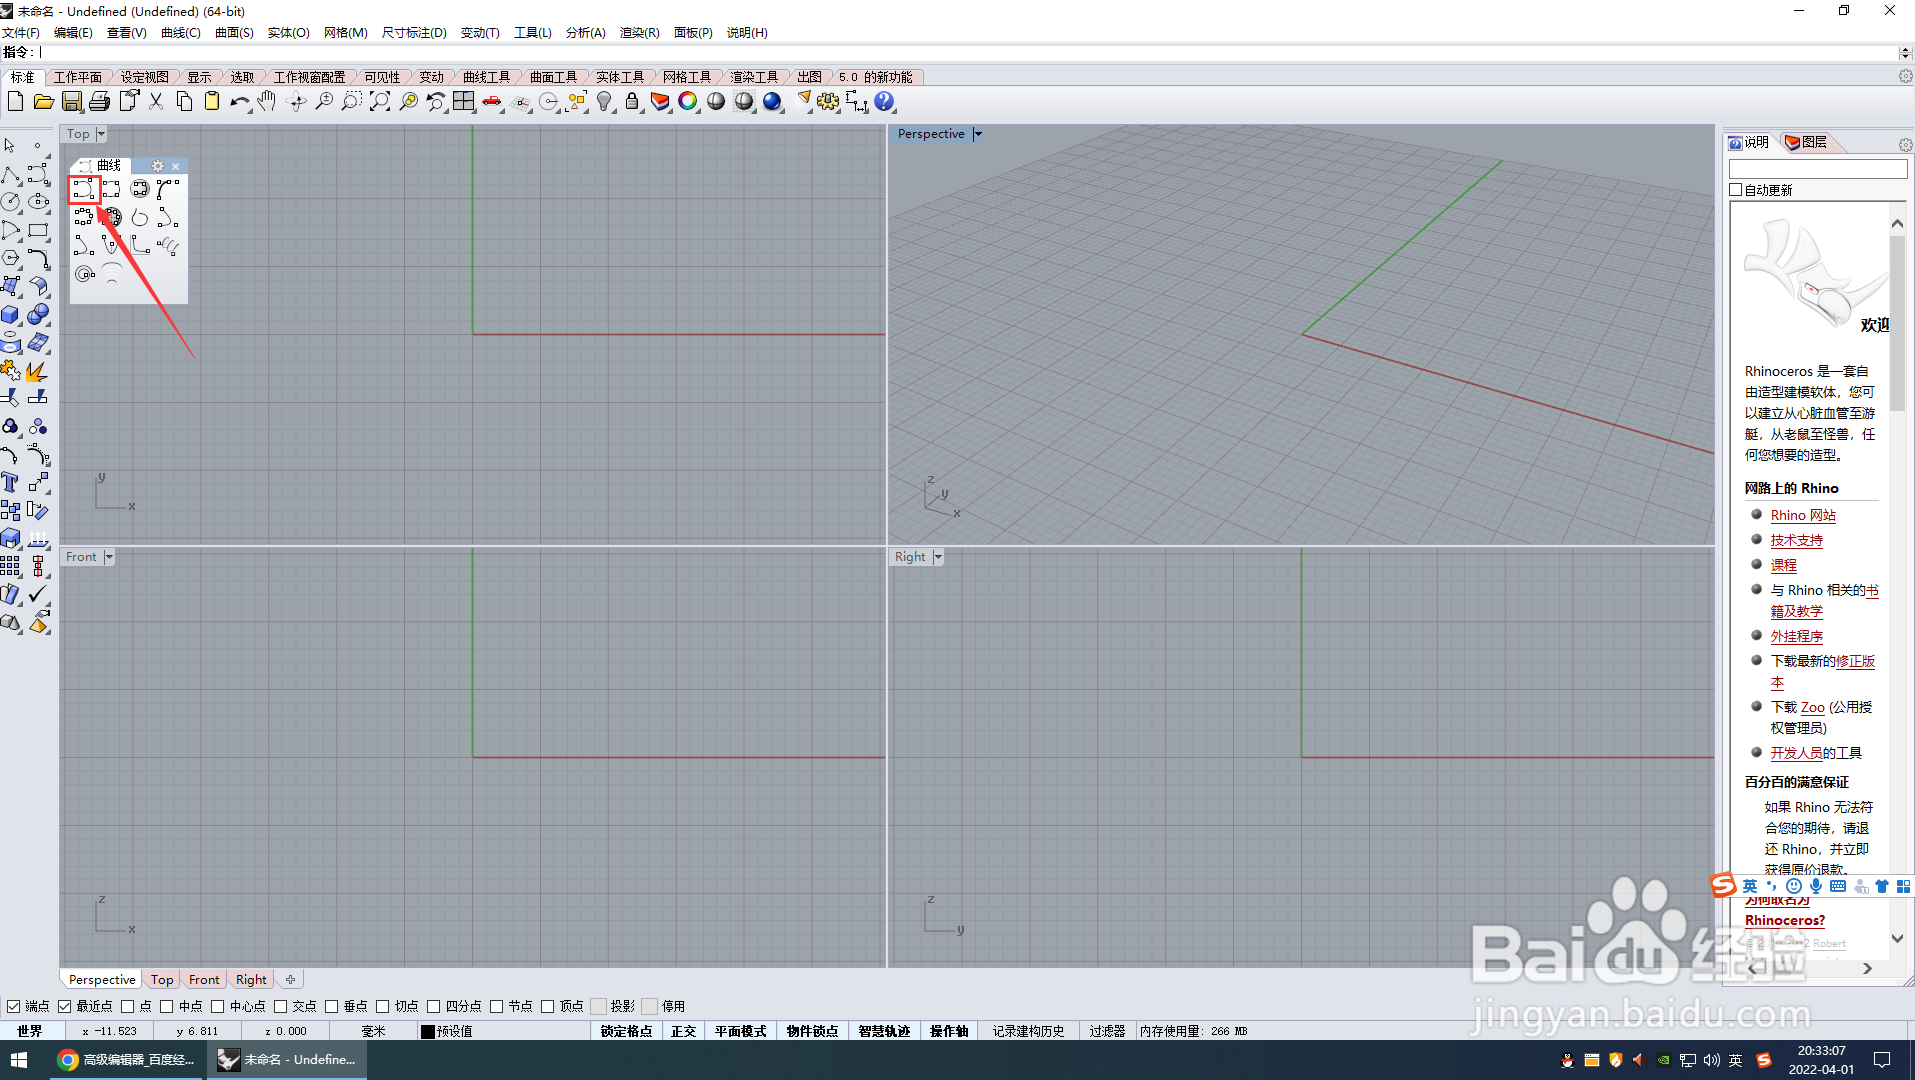1915x1080 pixels.
Task: Click the Undo arrow icon
Action: (240, 101)
